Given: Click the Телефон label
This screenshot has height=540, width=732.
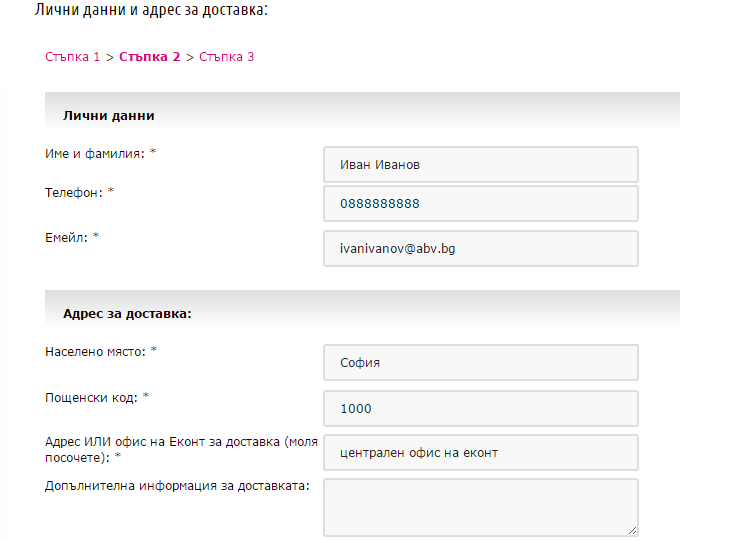Looking at the screenshot, I should 79,192.
